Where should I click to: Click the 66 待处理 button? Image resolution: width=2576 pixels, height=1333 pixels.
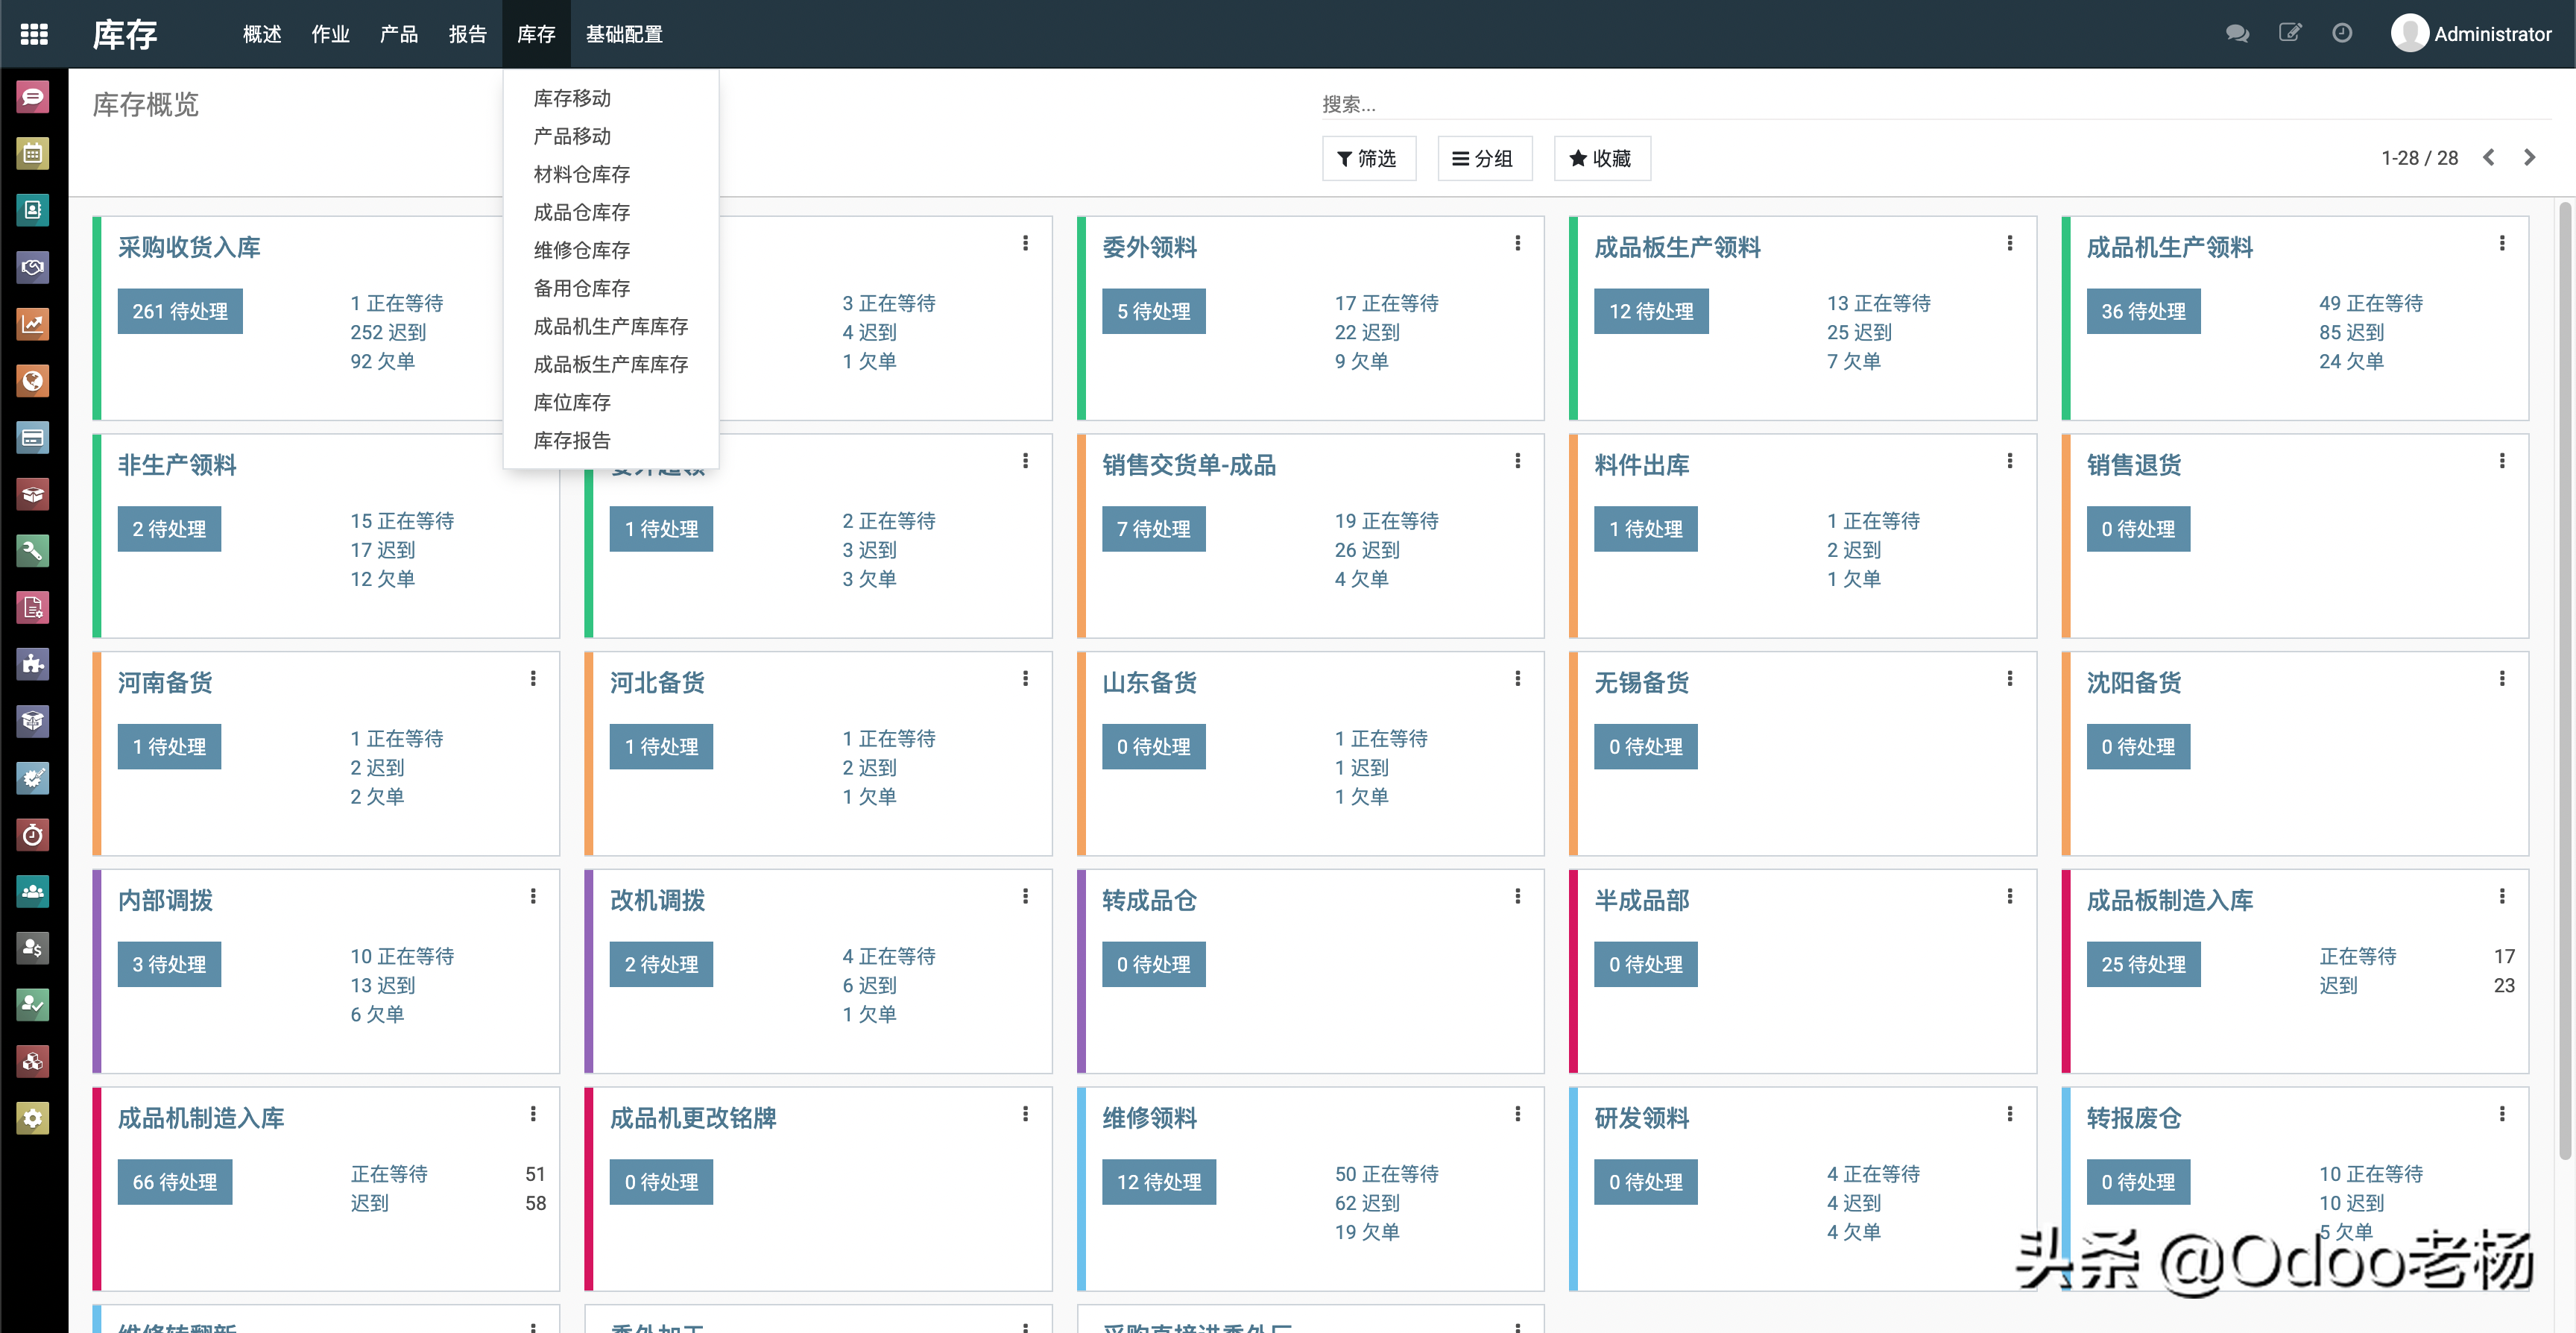[x=175, y=1182]
